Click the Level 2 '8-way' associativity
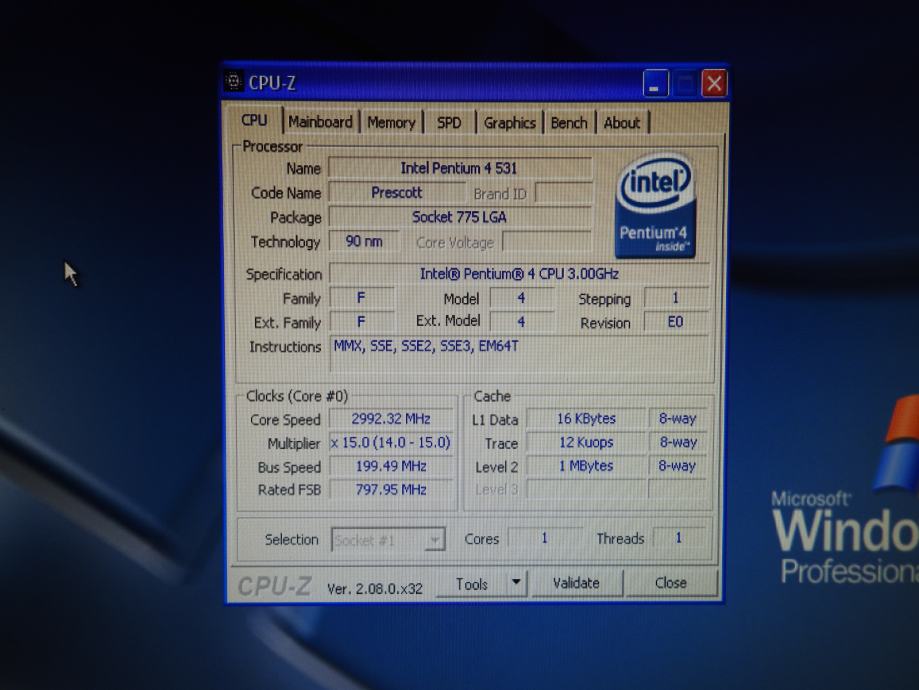 point(678,466)
